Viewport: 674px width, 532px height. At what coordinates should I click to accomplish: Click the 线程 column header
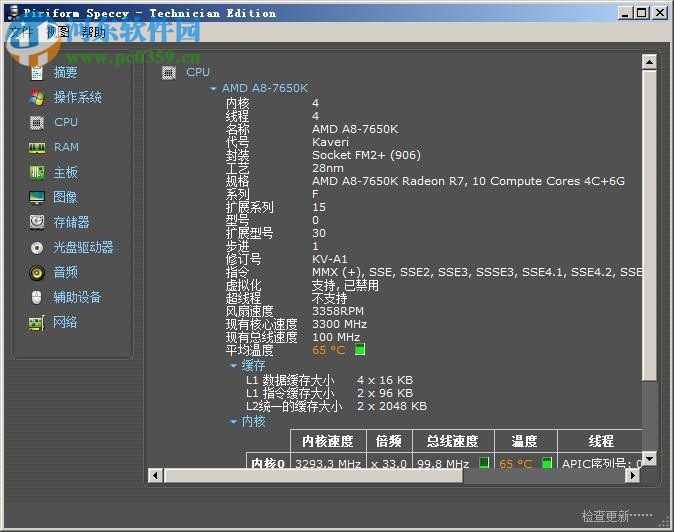coord(600,441)
